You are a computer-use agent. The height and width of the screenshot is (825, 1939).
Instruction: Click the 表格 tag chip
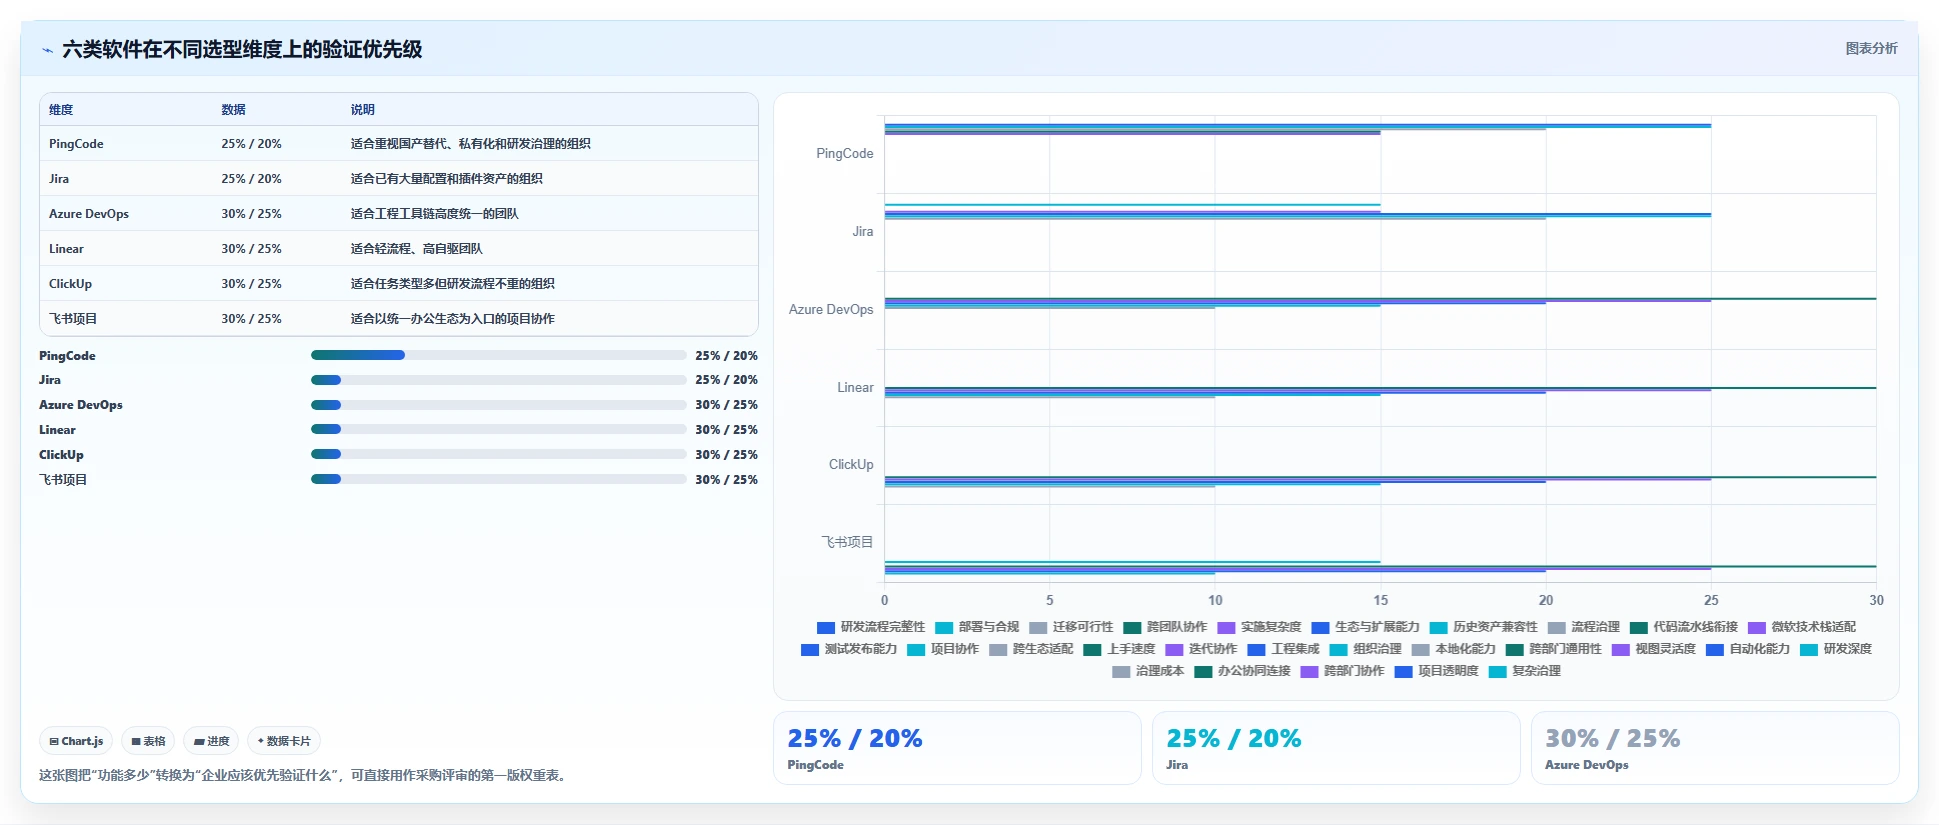point(148,741)
